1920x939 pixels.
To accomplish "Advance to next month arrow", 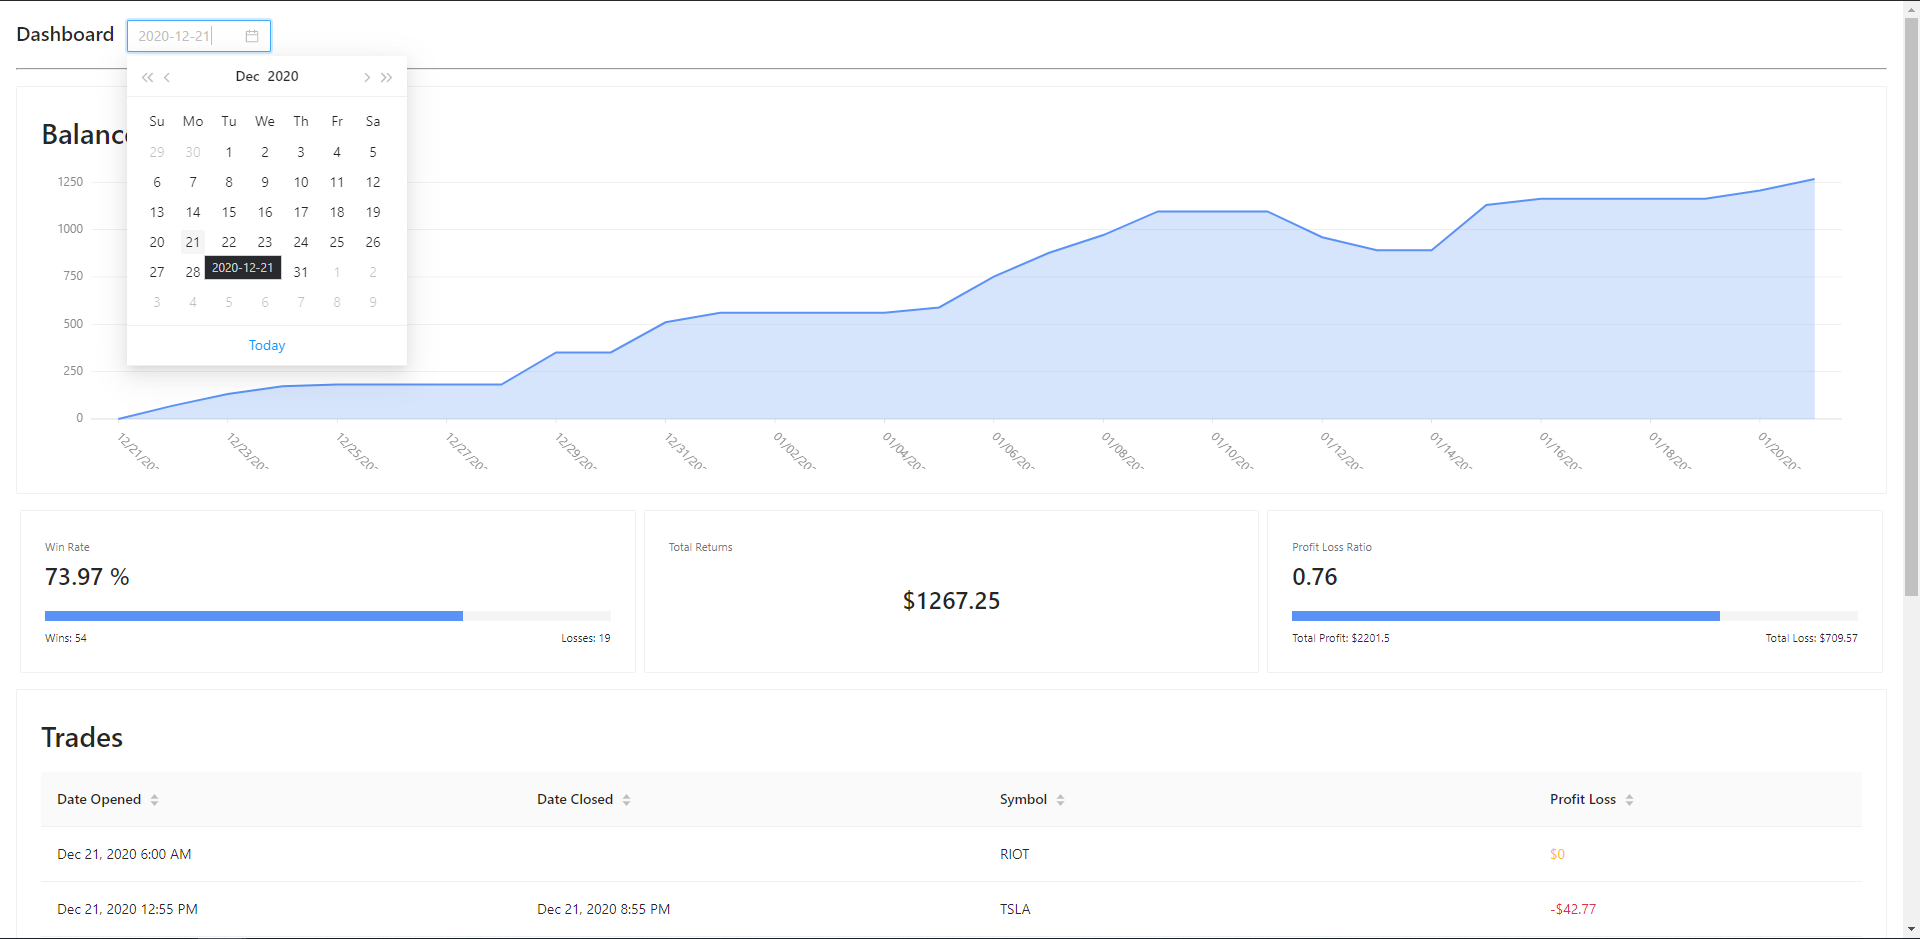I will coord(367,77).
